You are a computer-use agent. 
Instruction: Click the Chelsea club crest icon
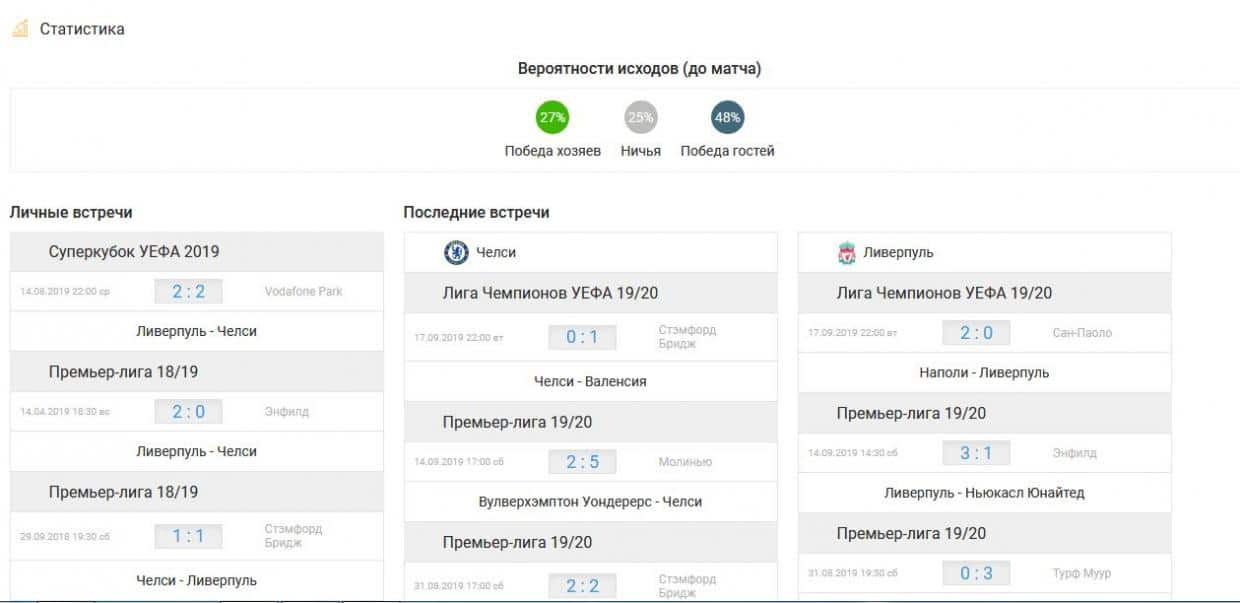[456, 252]
